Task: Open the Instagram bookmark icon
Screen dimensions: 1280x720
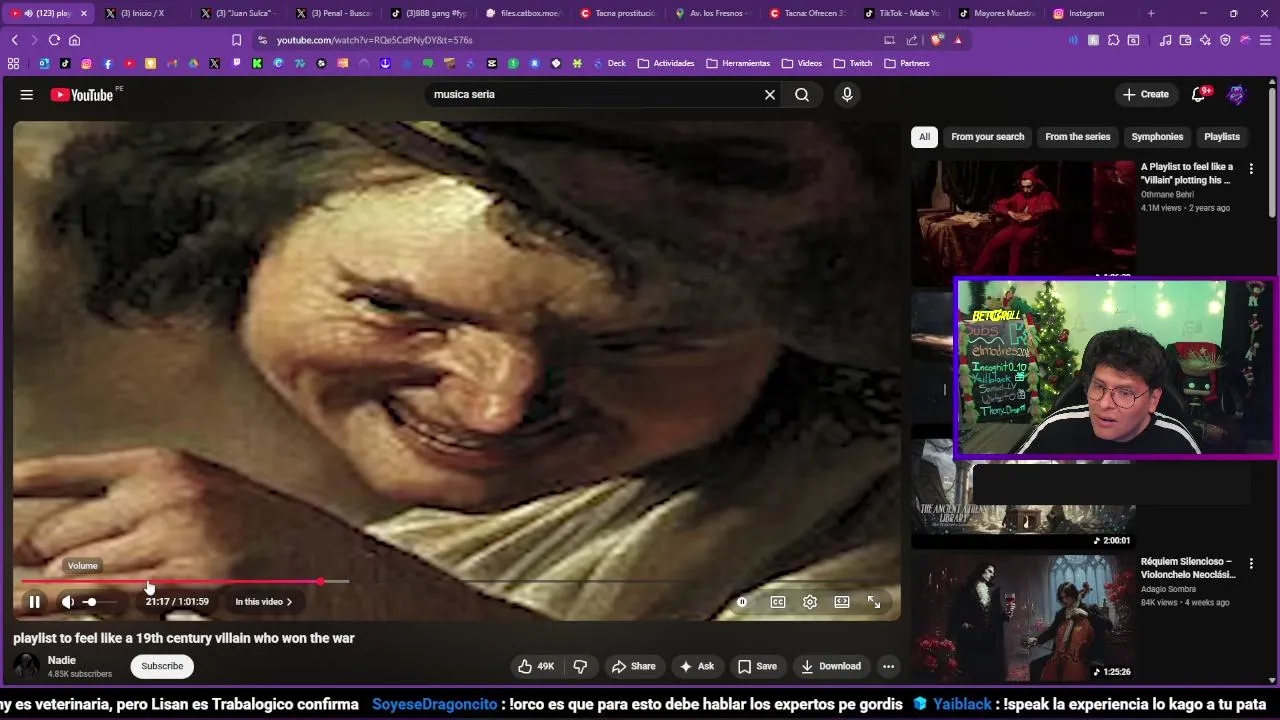Action: click(x=86, y=63)
